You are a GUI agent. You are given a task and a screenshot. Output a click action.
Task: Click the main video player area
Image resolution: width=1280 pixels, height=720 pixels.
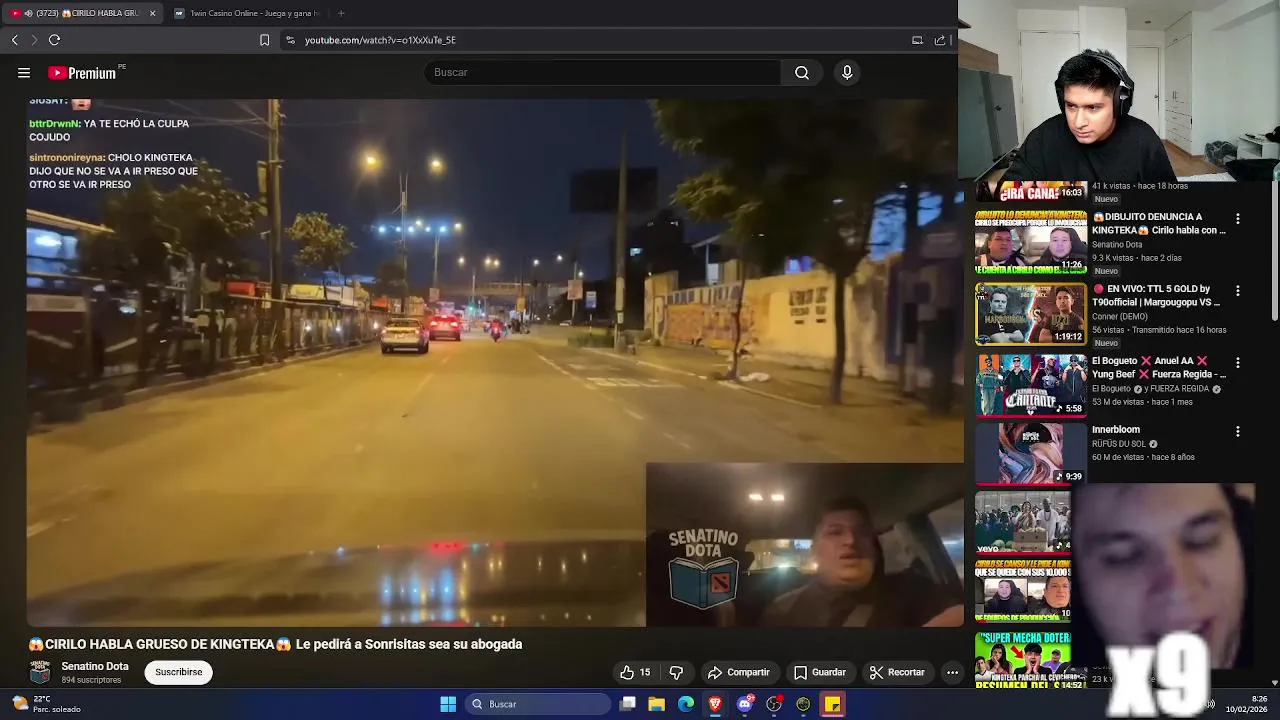pyautogui.click(x=495, y=362)
